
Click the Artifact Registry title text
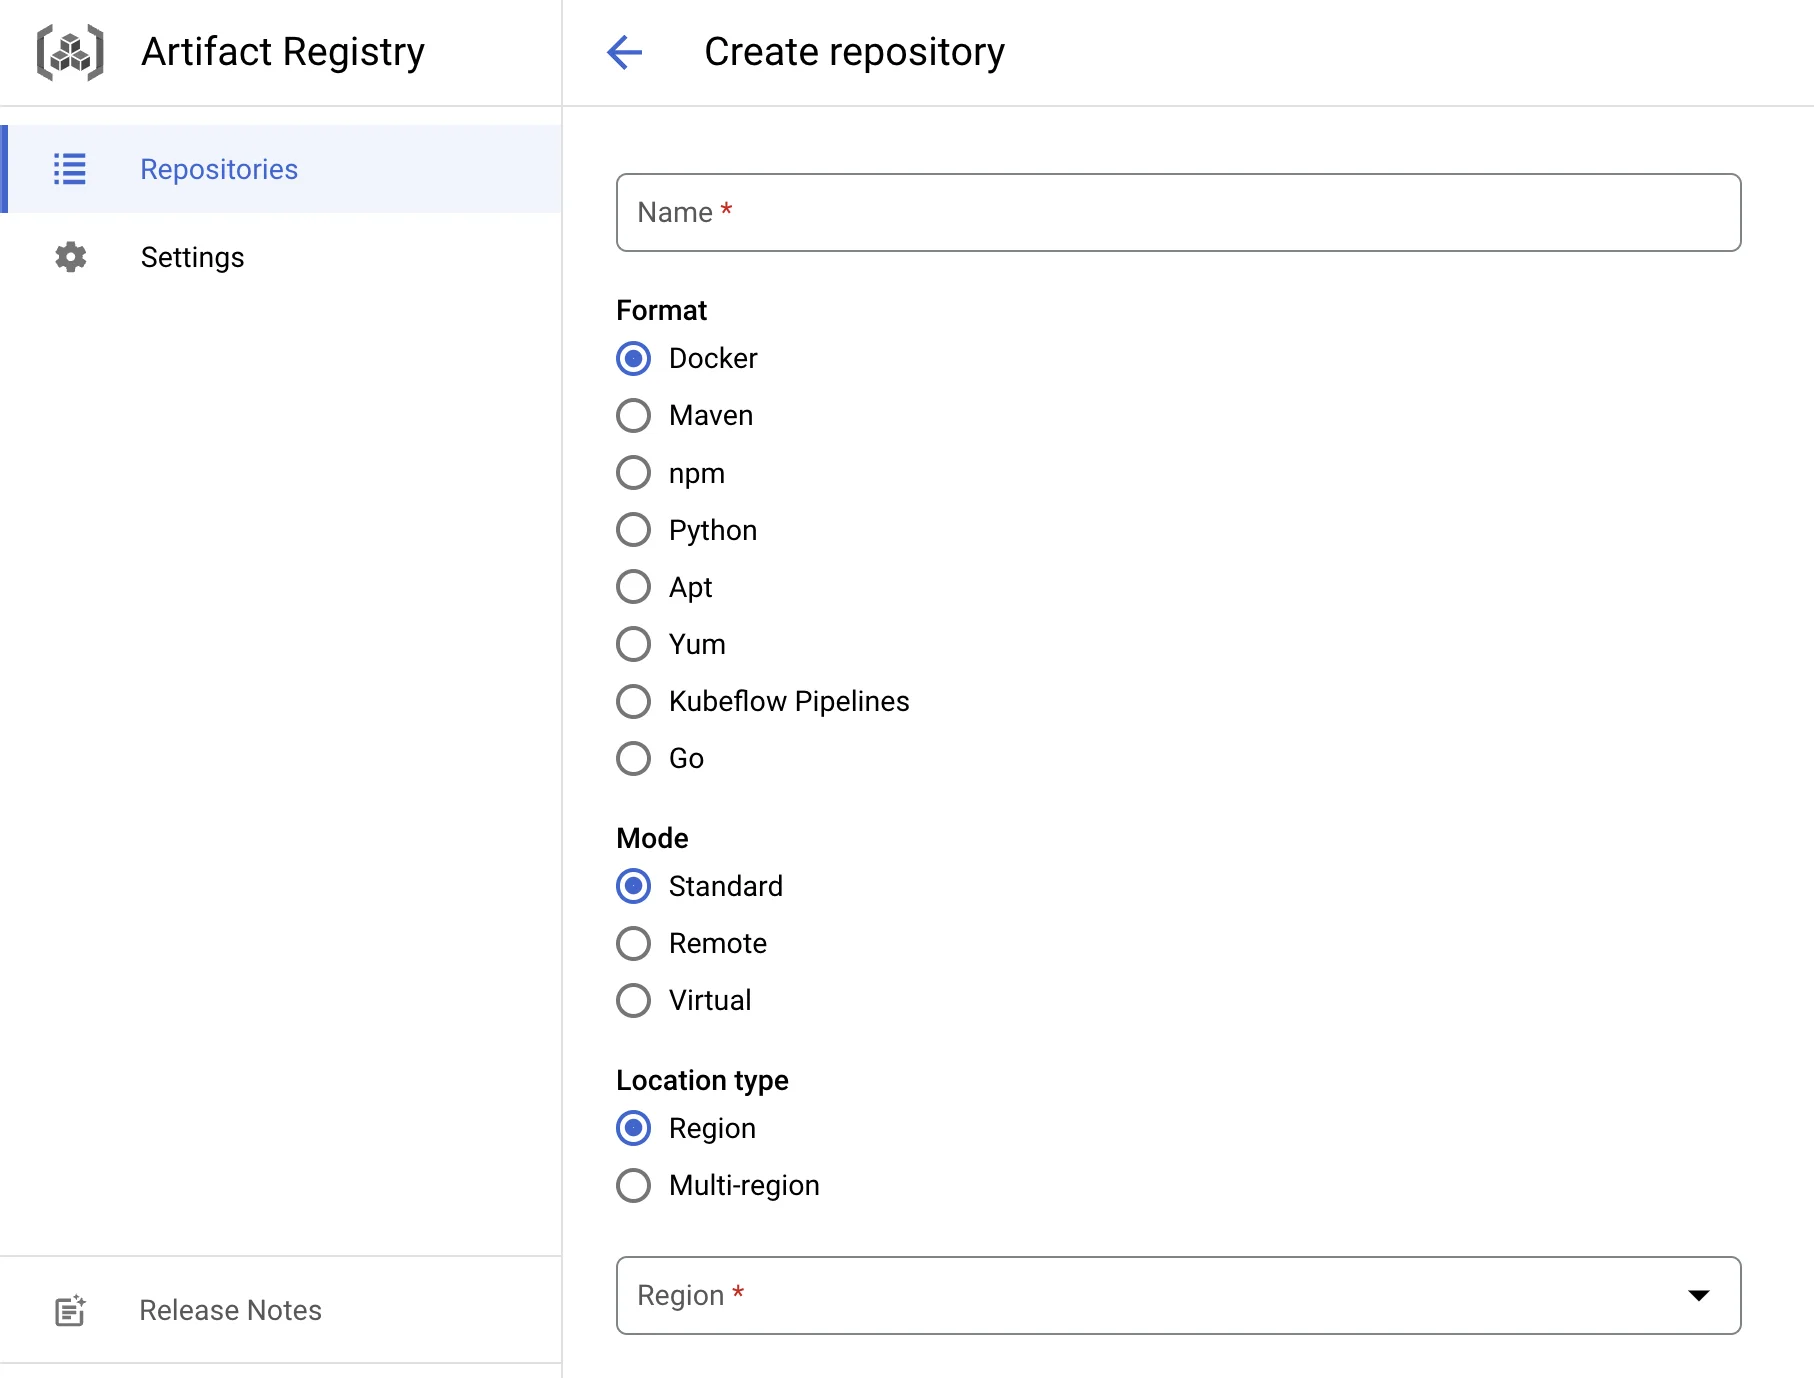tap(283, 52)
